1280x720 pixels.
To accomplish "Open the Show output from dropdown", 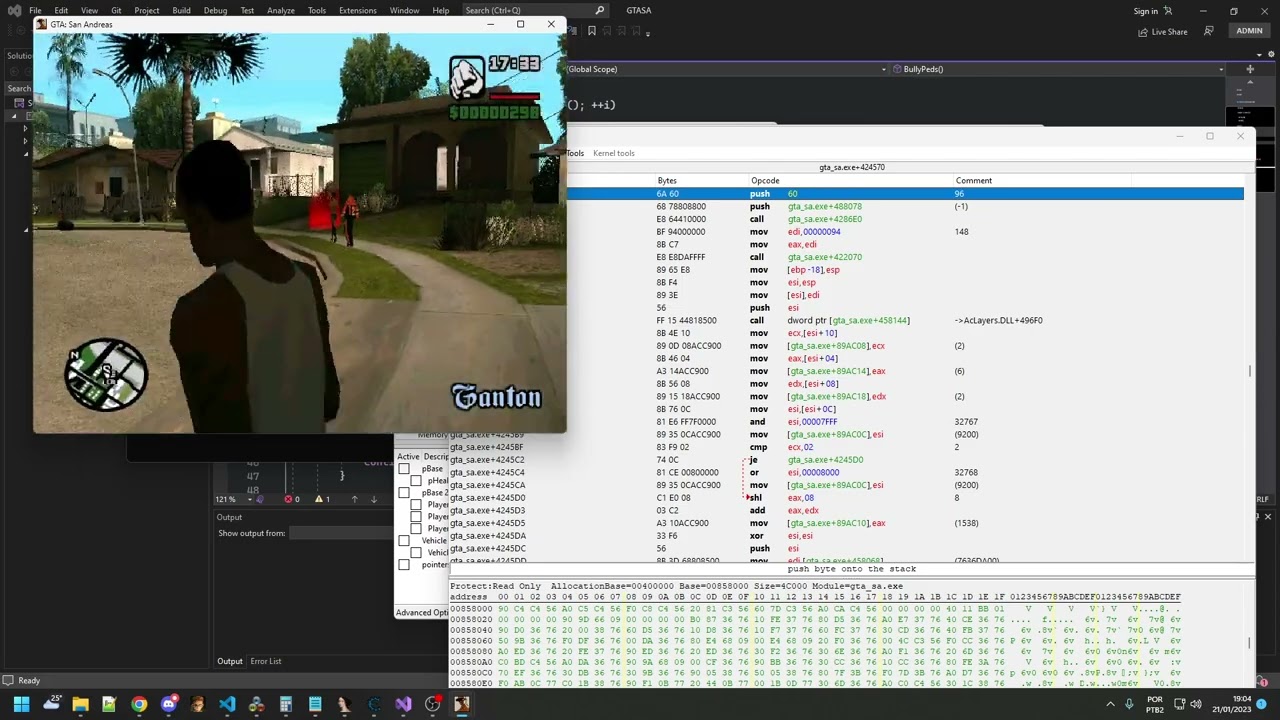I will (342, 533).
